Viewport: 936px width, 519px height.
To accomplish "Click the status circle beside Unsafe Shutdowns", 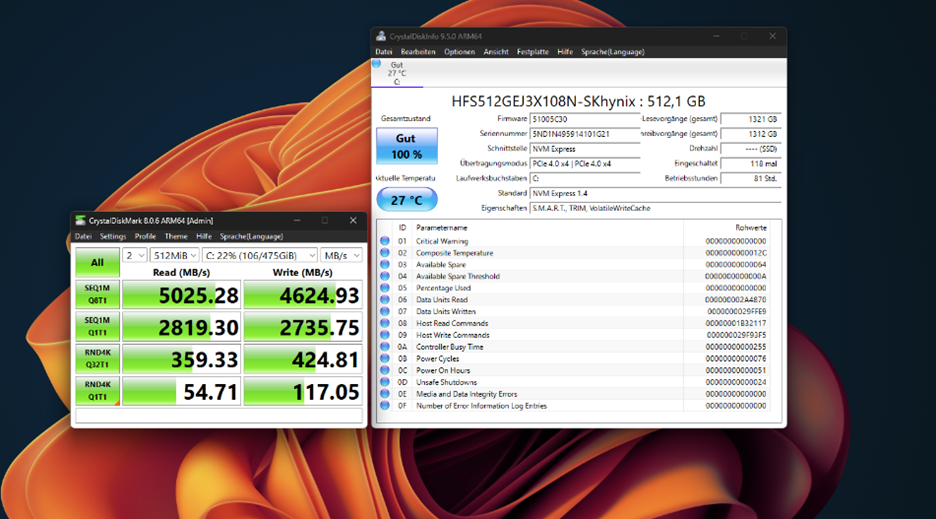I will point(385,382).
